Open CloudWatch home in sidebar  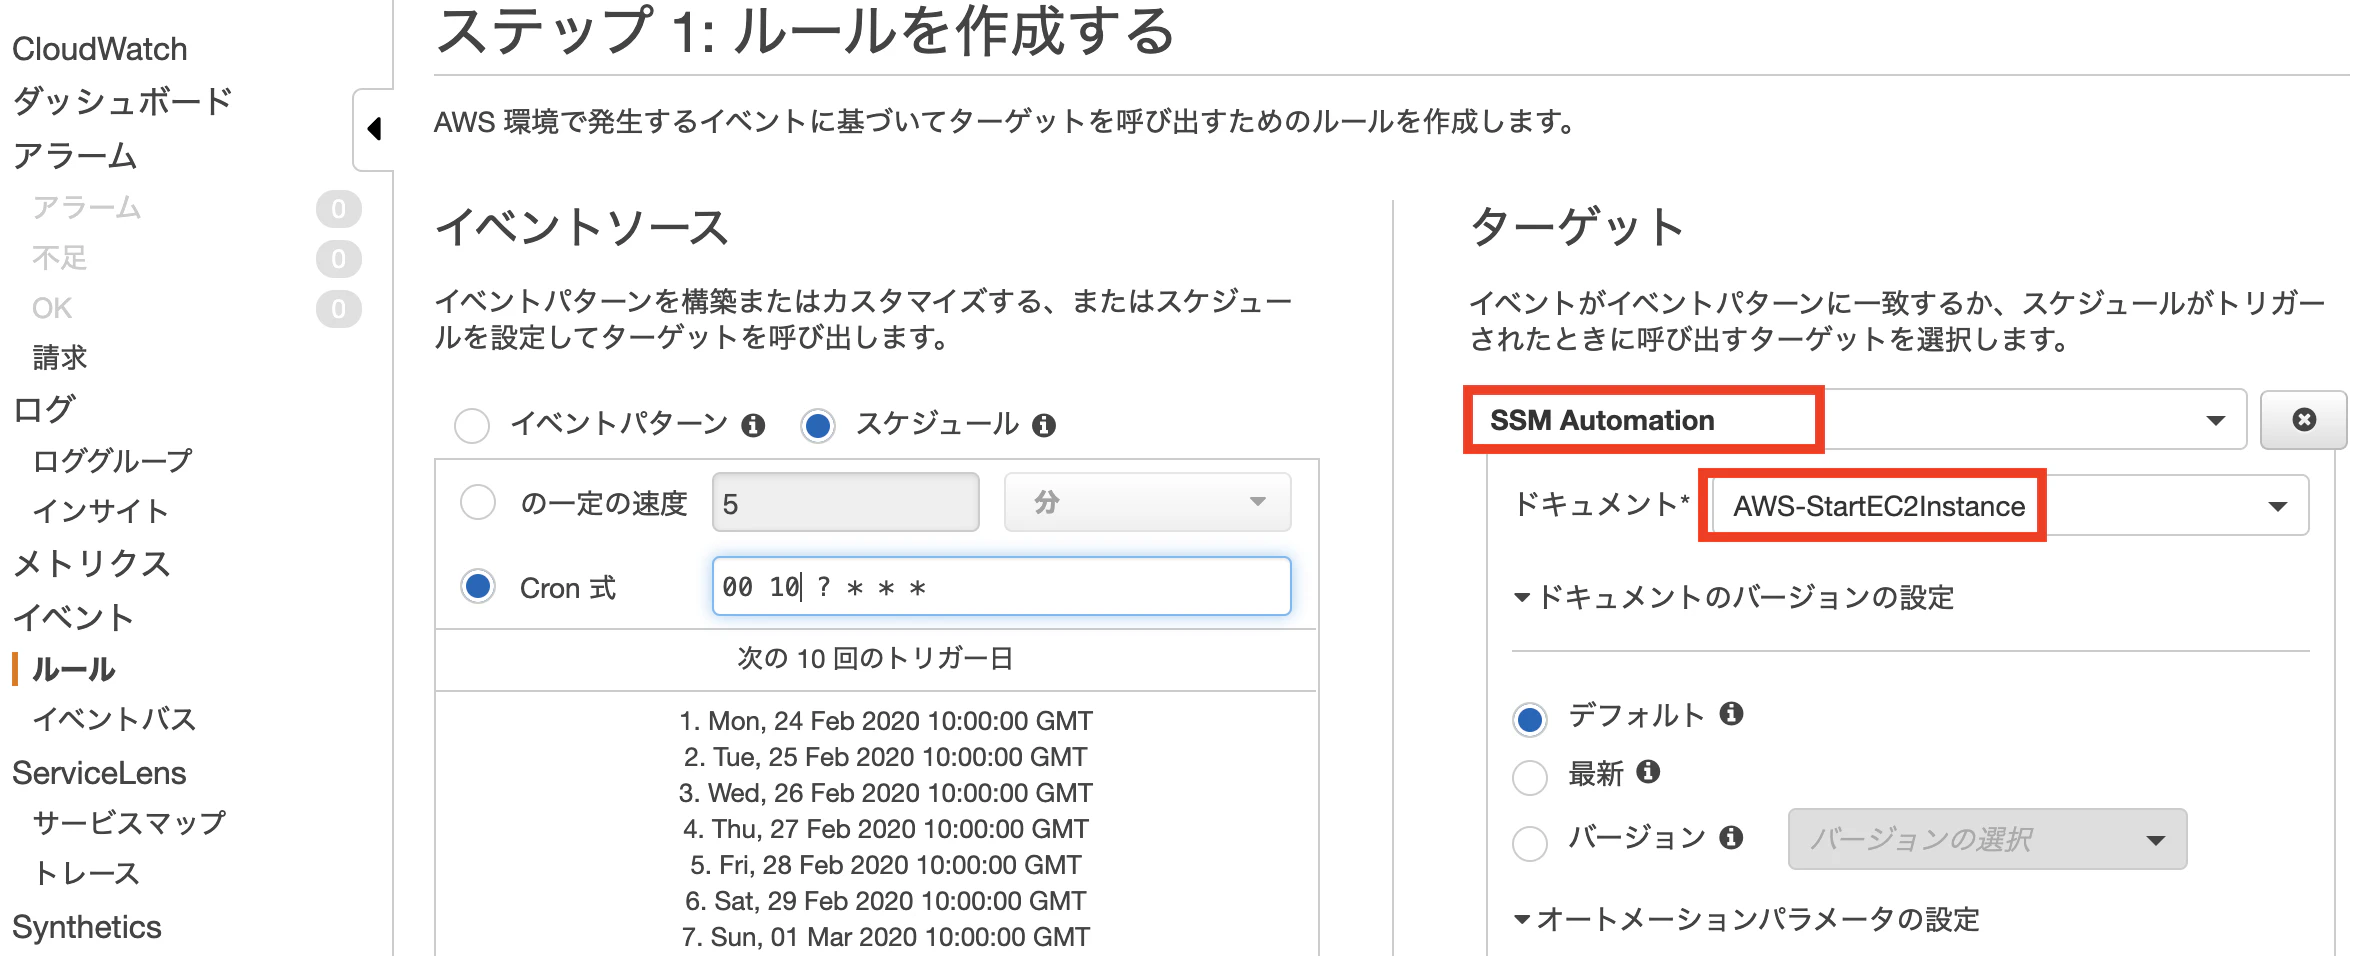(x=100, y=49)
